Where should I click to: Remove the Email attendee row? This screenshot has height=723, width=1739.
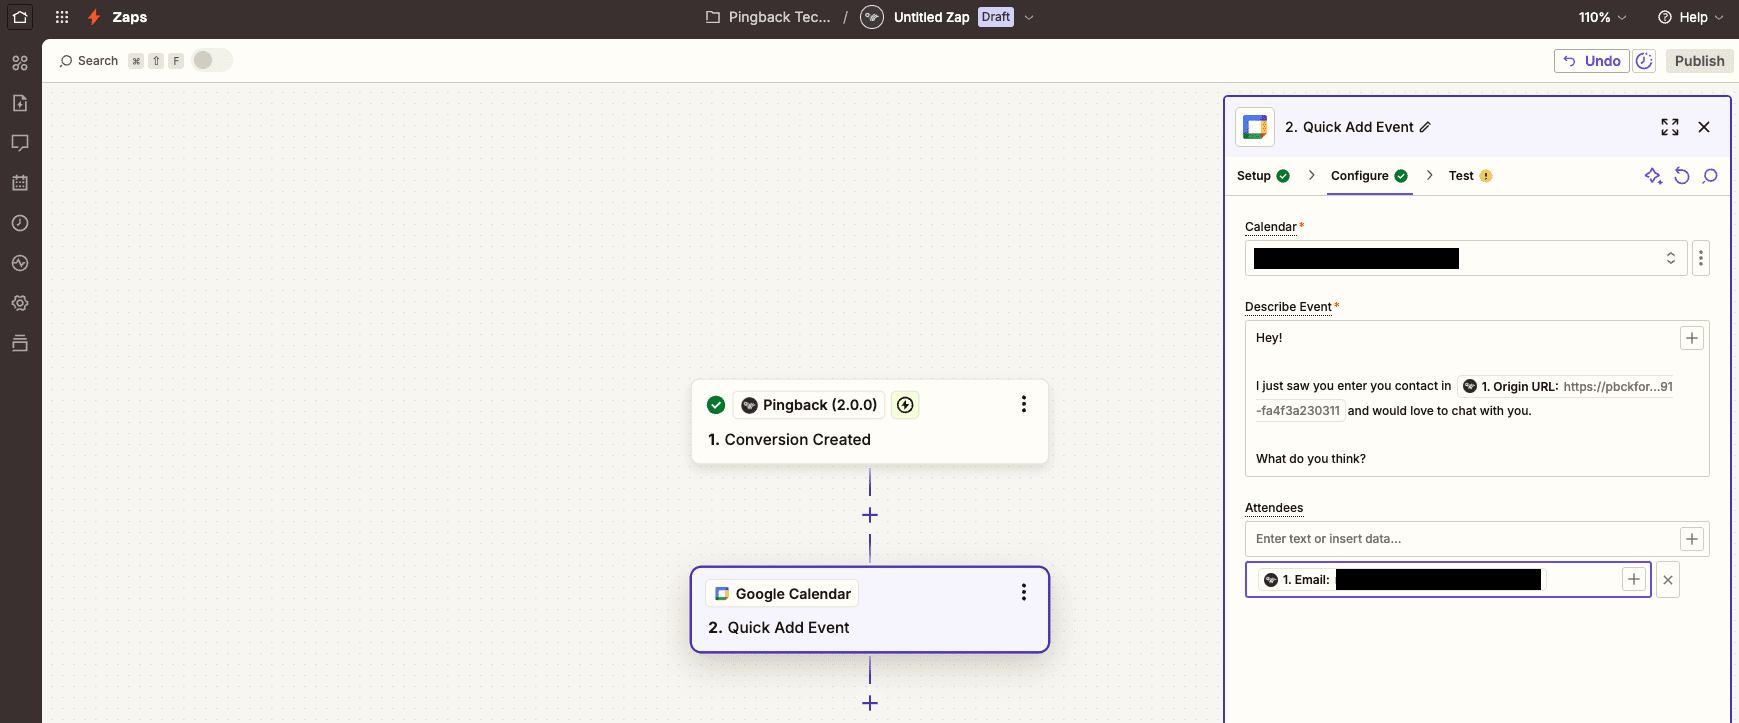(1667, 580)
